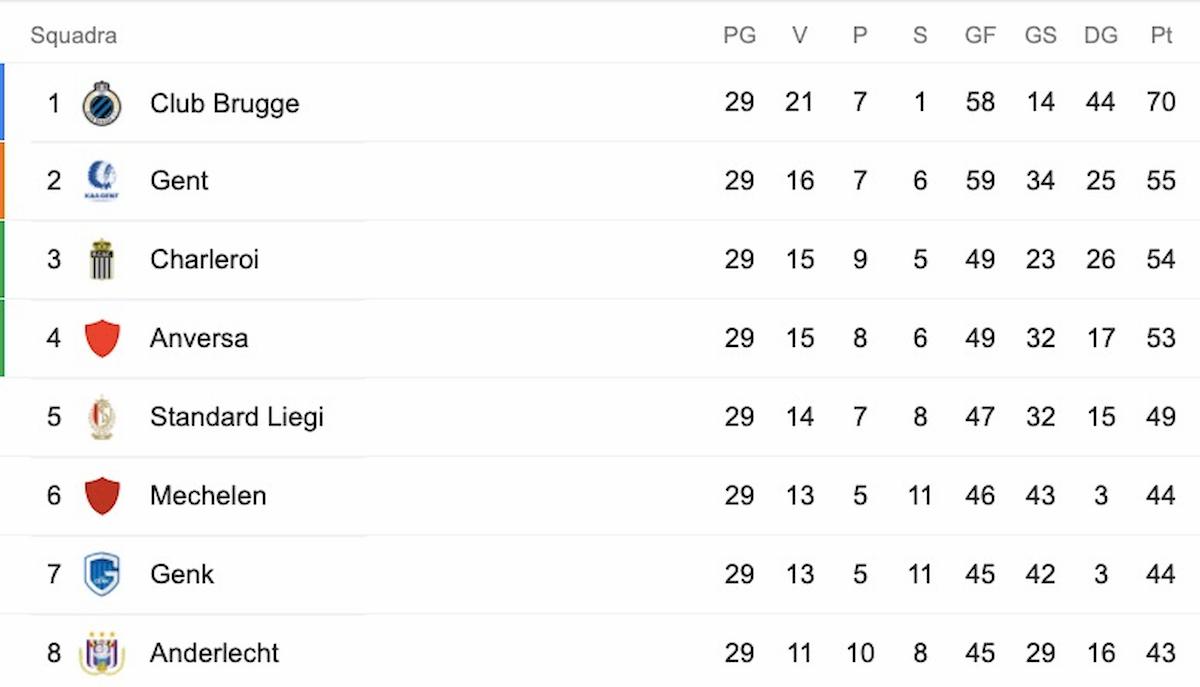Click the blue qualification bar beside rank 1
This screenshot has height=687, width=1200.
click(x=2, y=102)
